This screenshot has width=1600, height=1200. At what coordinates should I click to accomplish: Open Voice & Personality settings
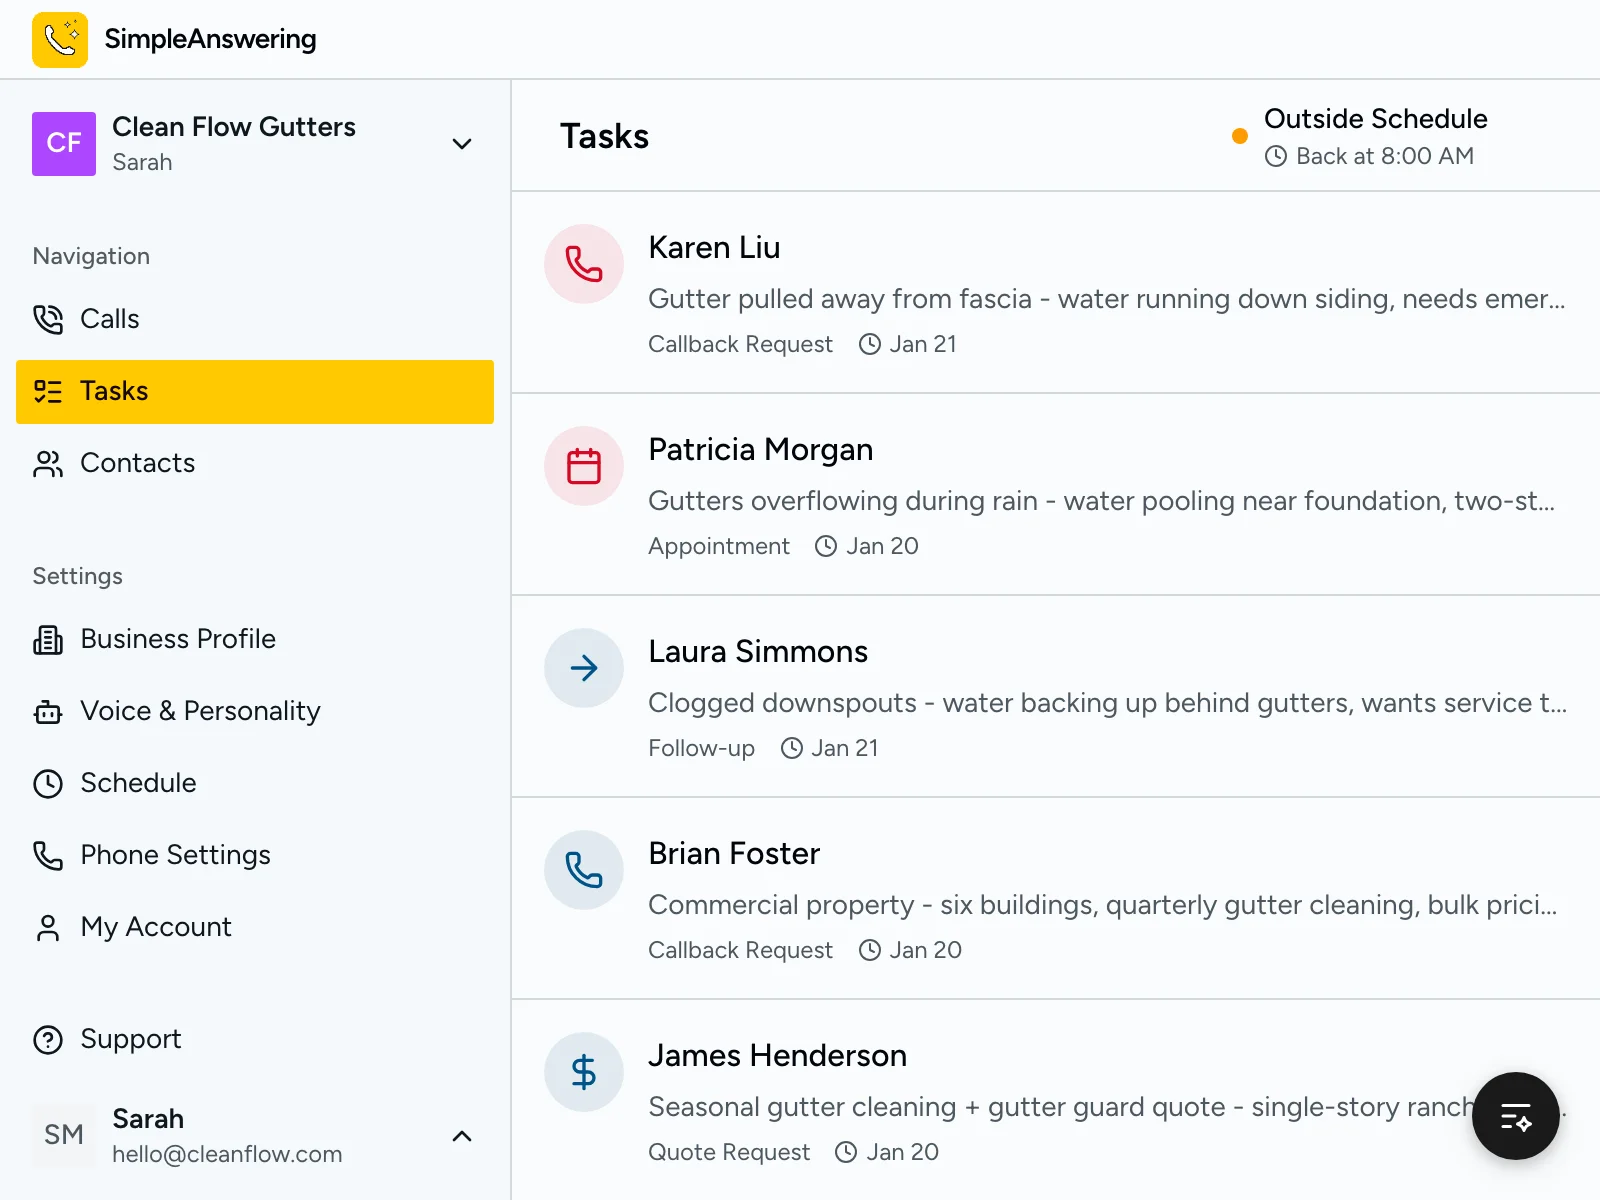[x=199, y=711]
